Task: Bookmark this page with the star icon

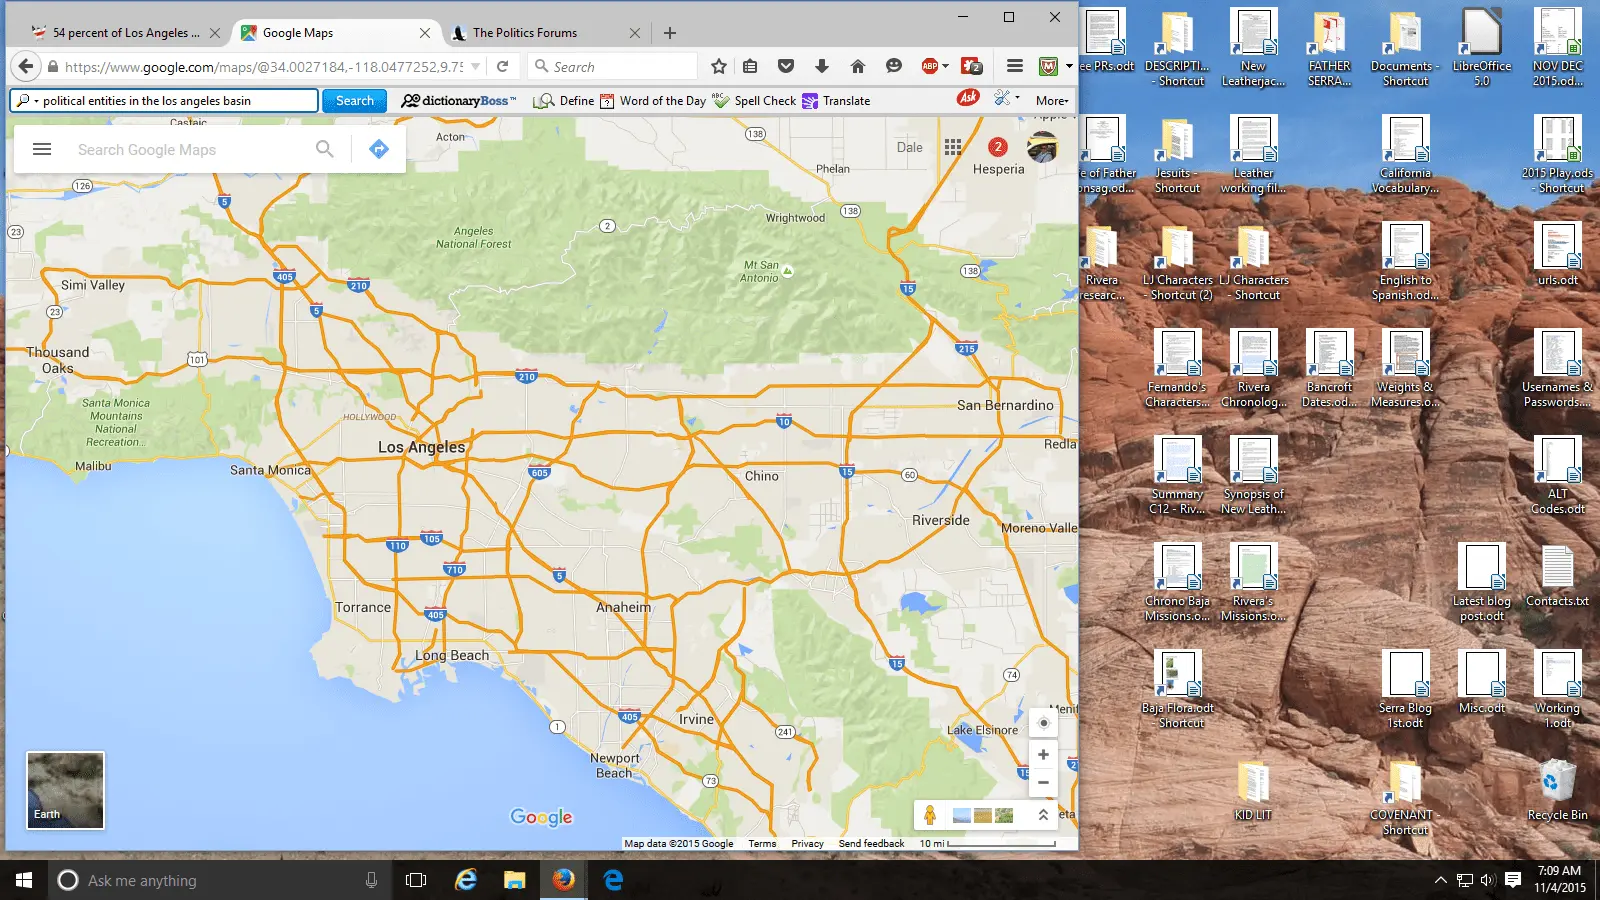Action: (718, 66)
